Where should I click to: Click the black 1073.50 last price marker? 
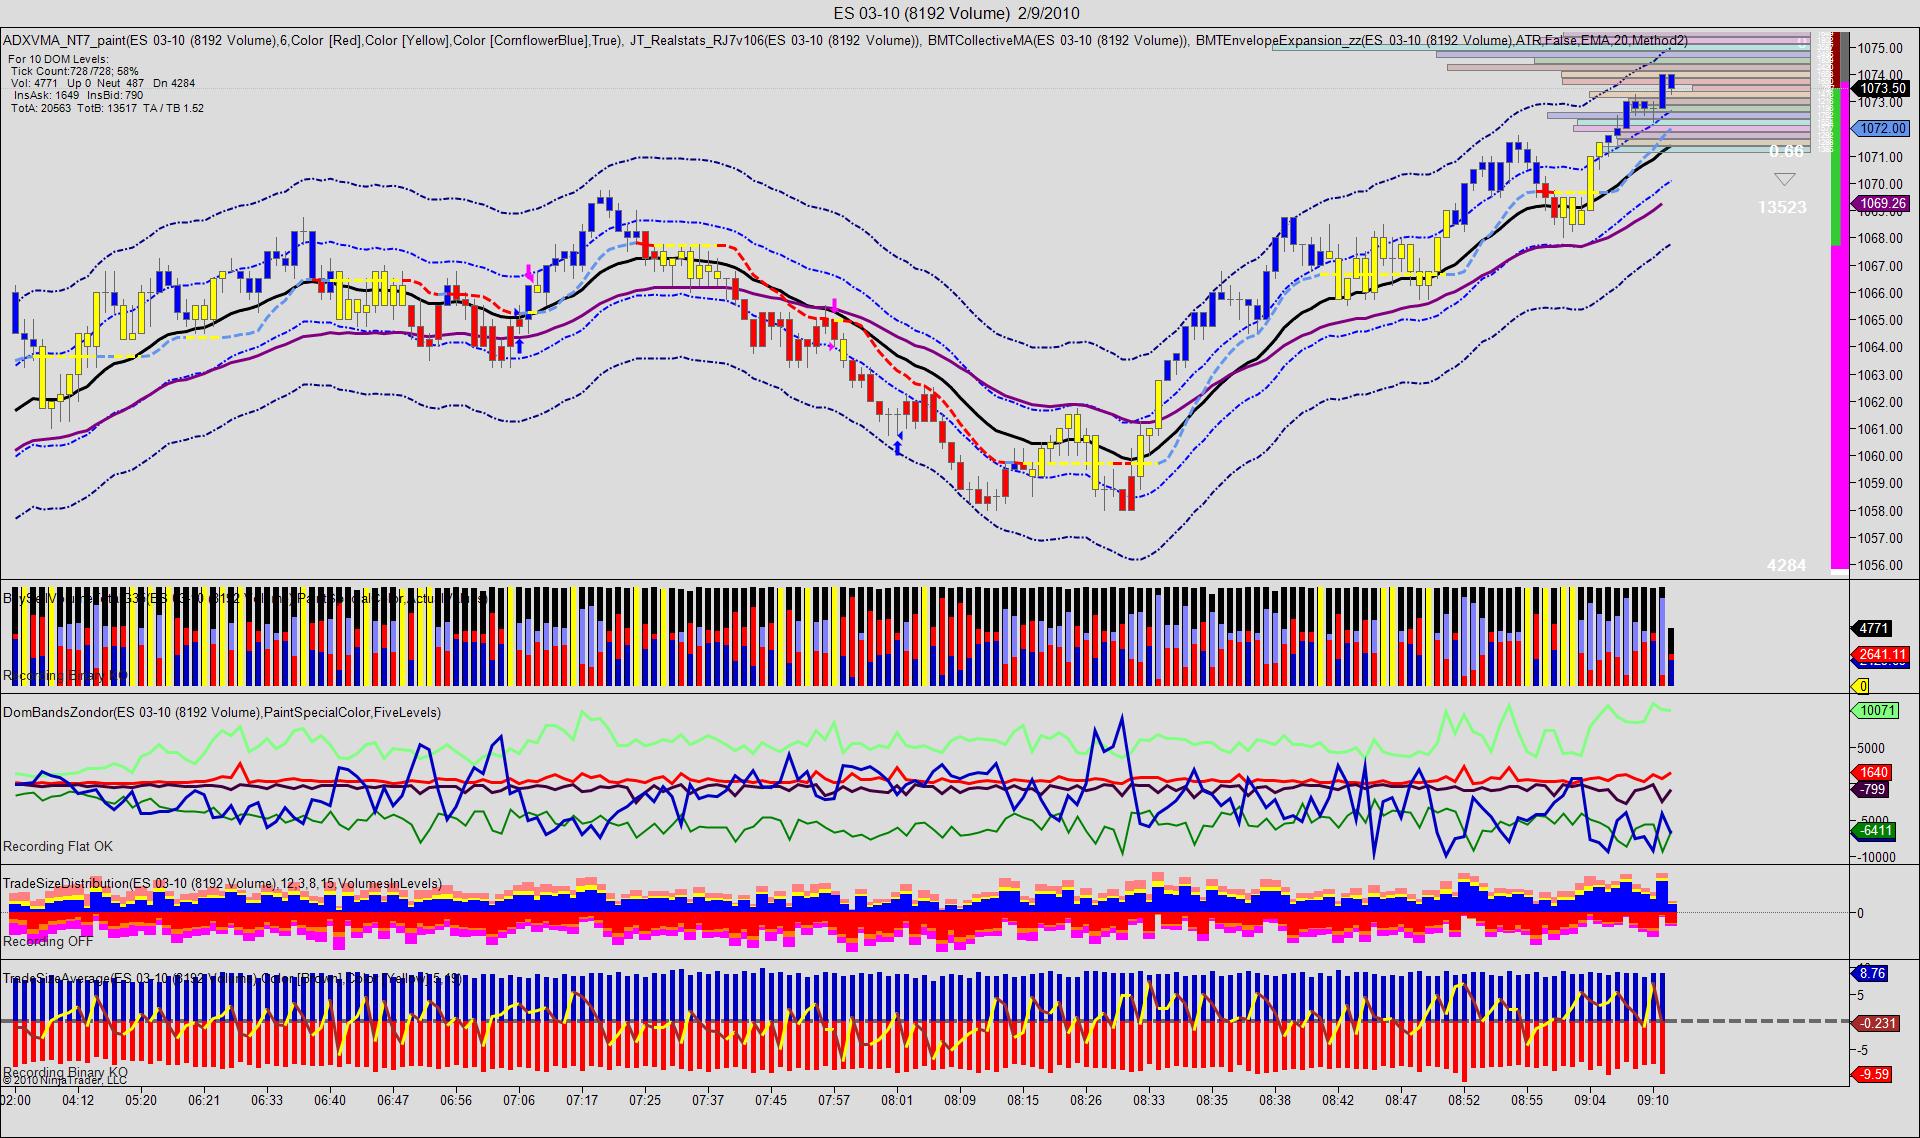tap(1881, 88)
